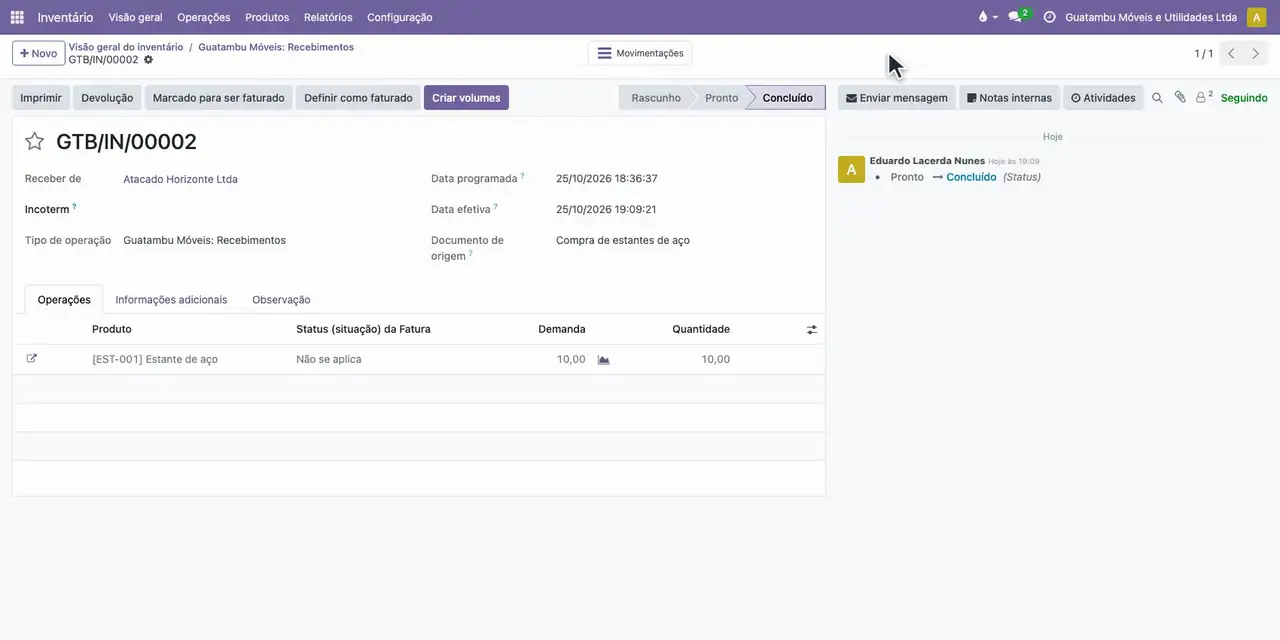
Task: Click the Movimentações smart button
Action: 640,53
